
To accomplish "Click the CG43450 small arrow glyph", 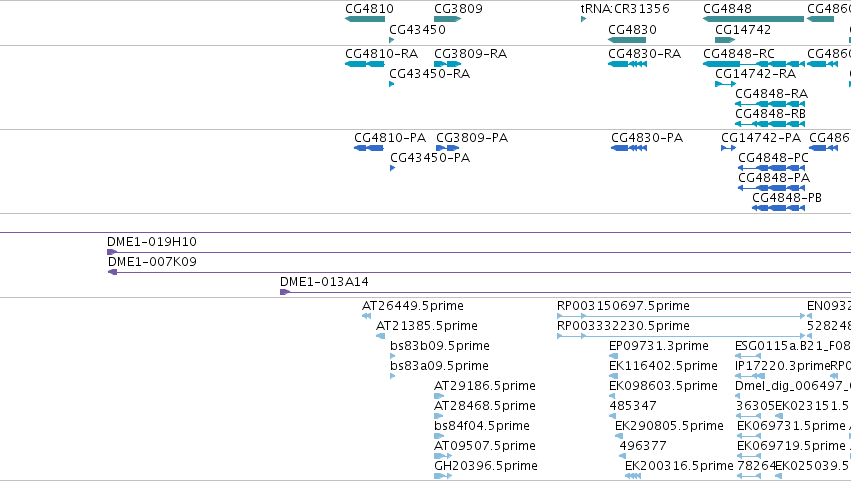I will [392, 40].
